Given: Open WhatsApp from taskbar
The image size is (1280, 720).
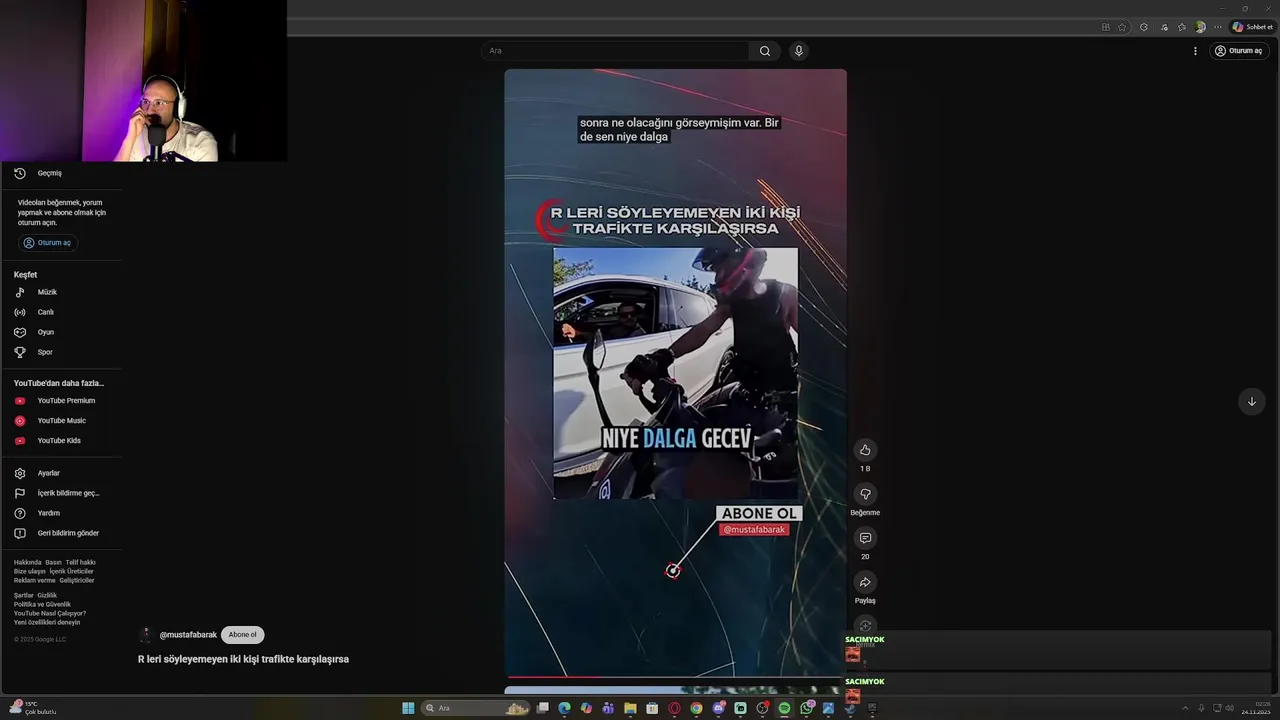Looking at the screenshot, I should coord(806,708).
